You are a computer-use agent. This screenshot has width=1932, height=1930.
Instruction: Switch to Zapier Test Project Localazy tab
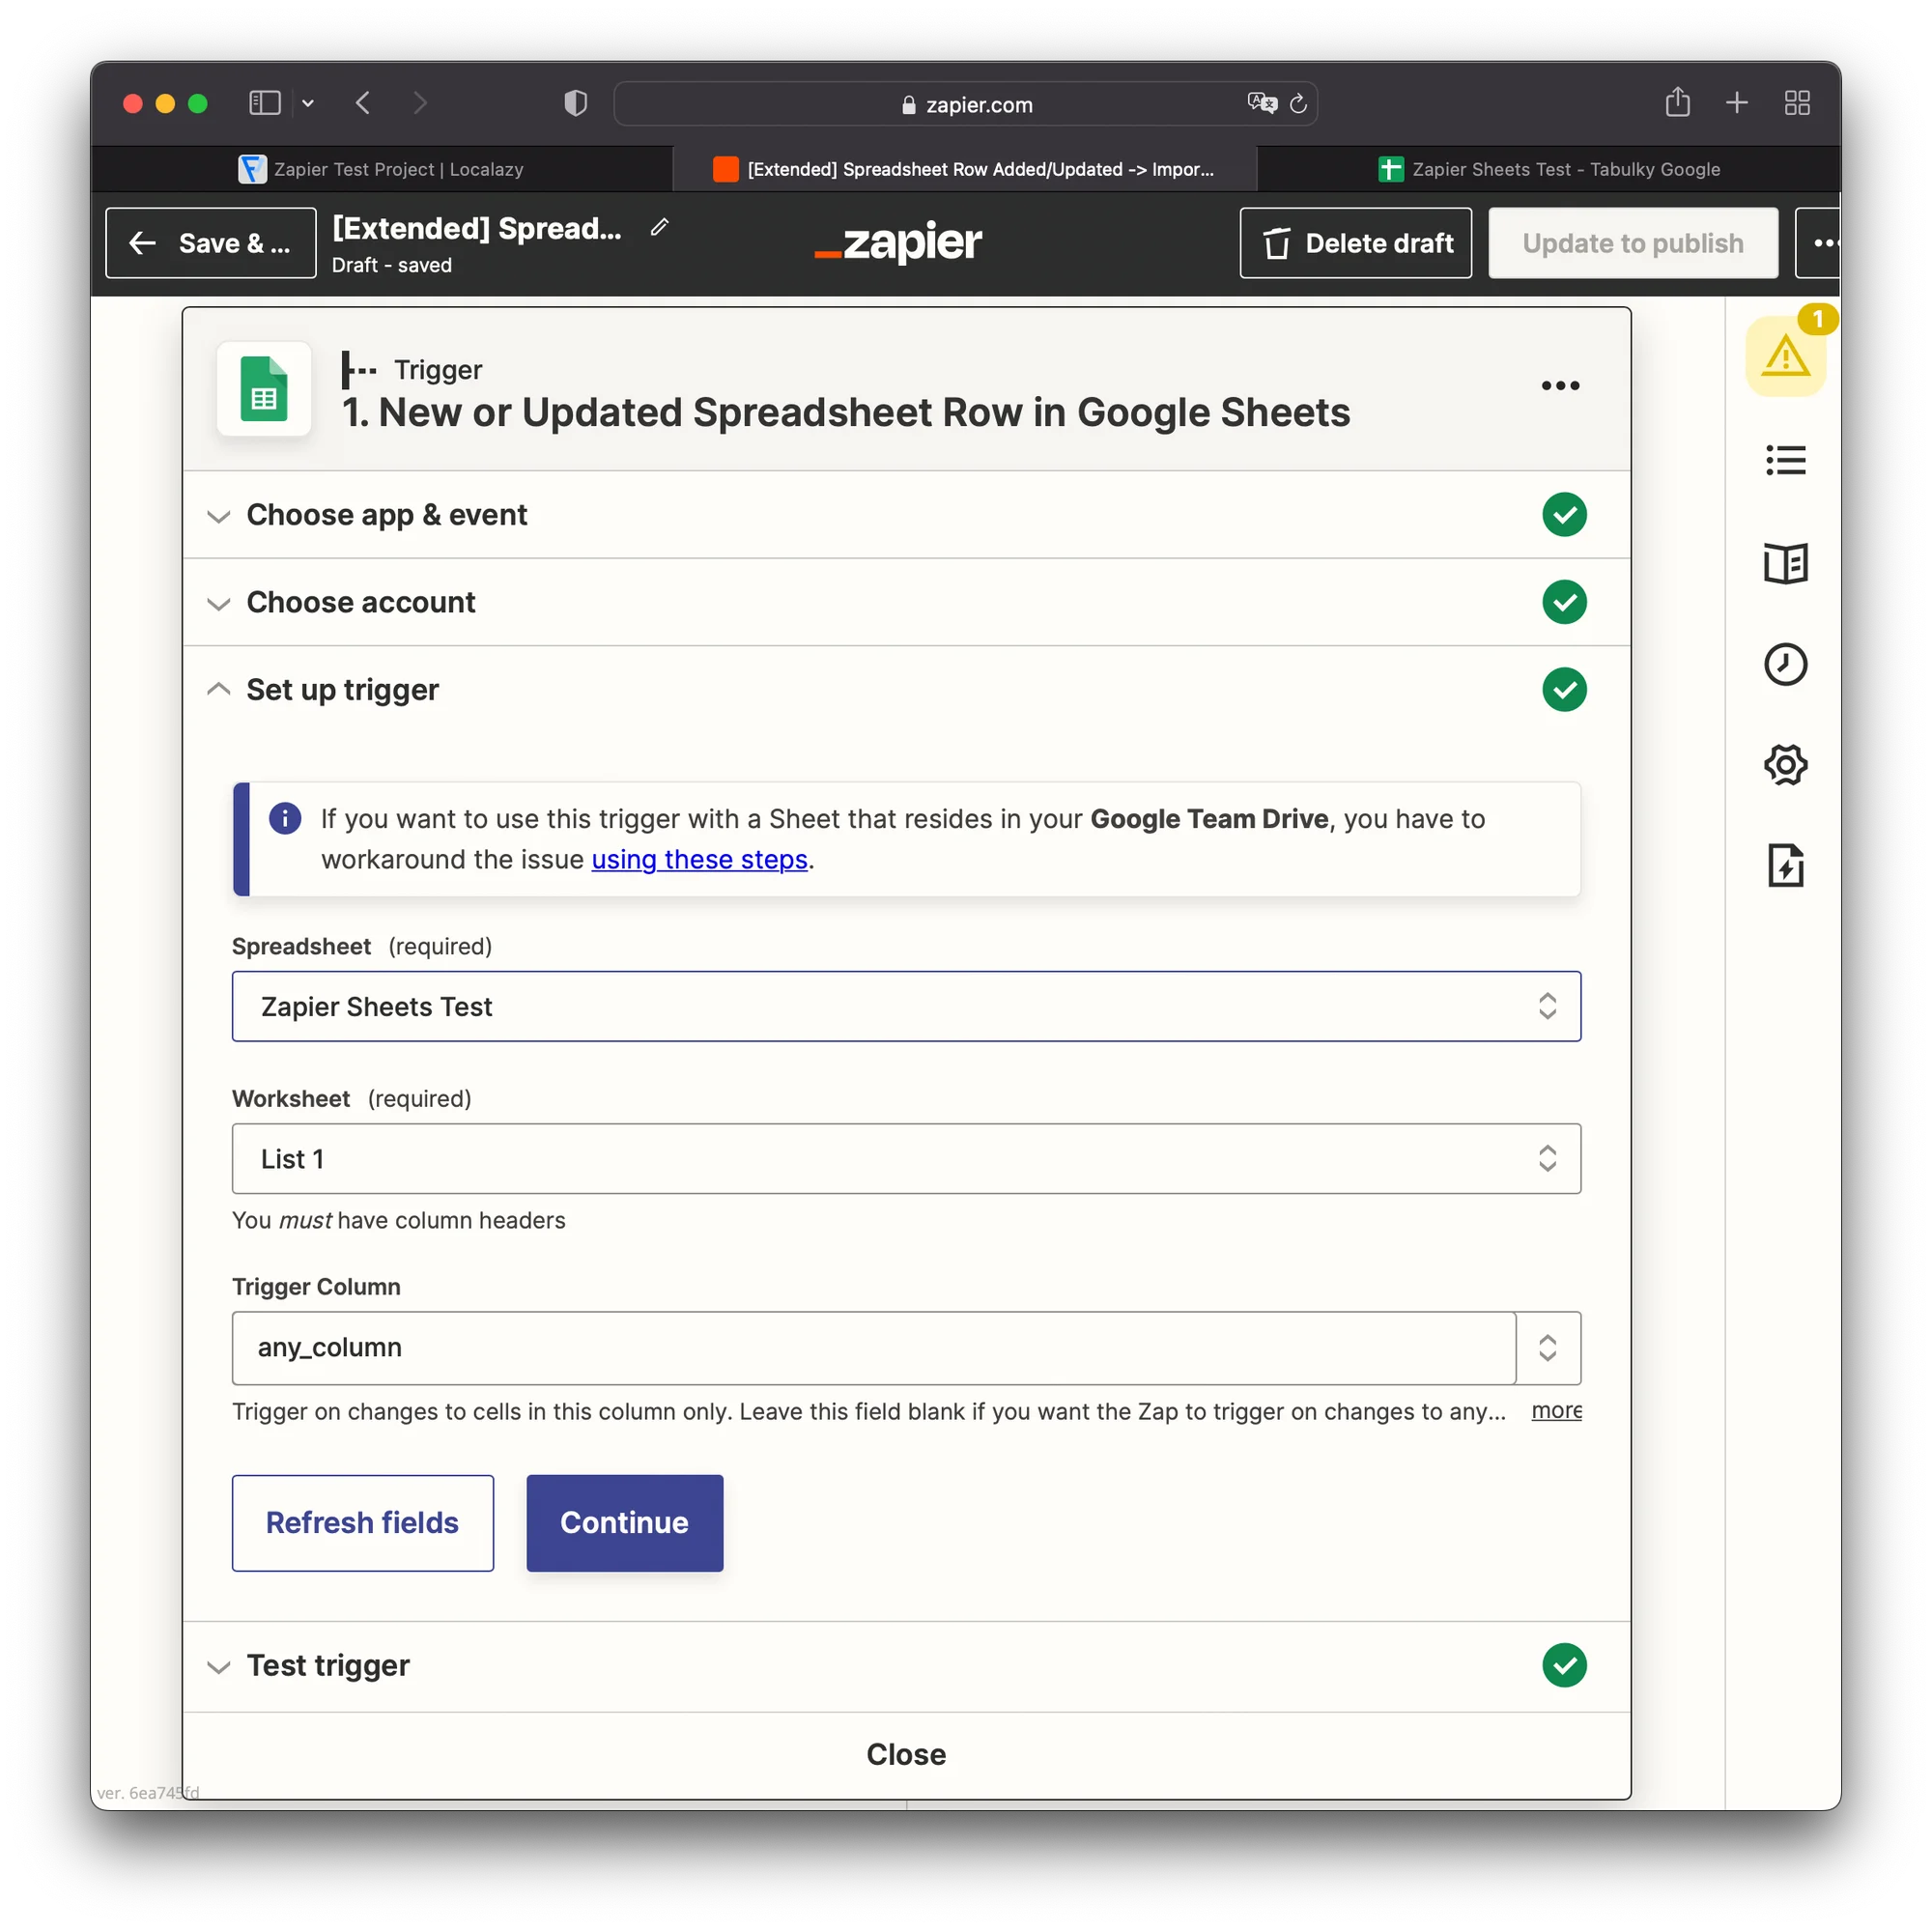pyautogui.click(x=382, y=169)
